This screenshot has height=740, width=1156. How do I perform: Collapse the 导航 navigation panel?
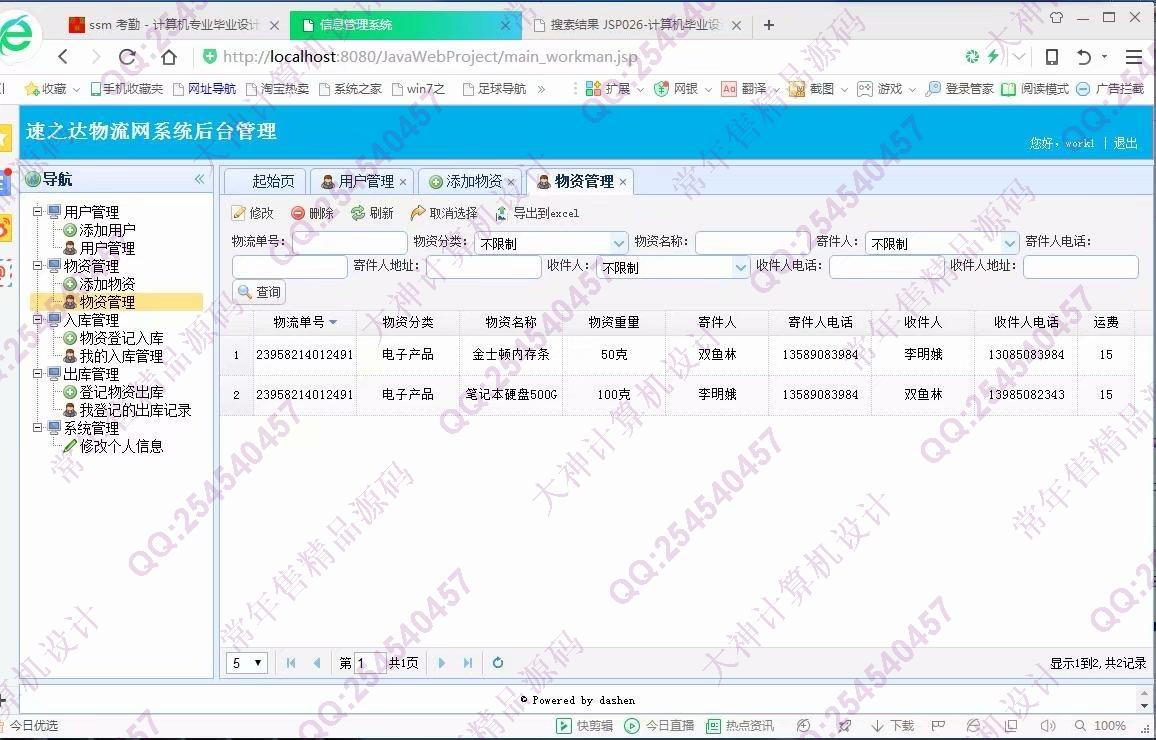tap(199, 179)
